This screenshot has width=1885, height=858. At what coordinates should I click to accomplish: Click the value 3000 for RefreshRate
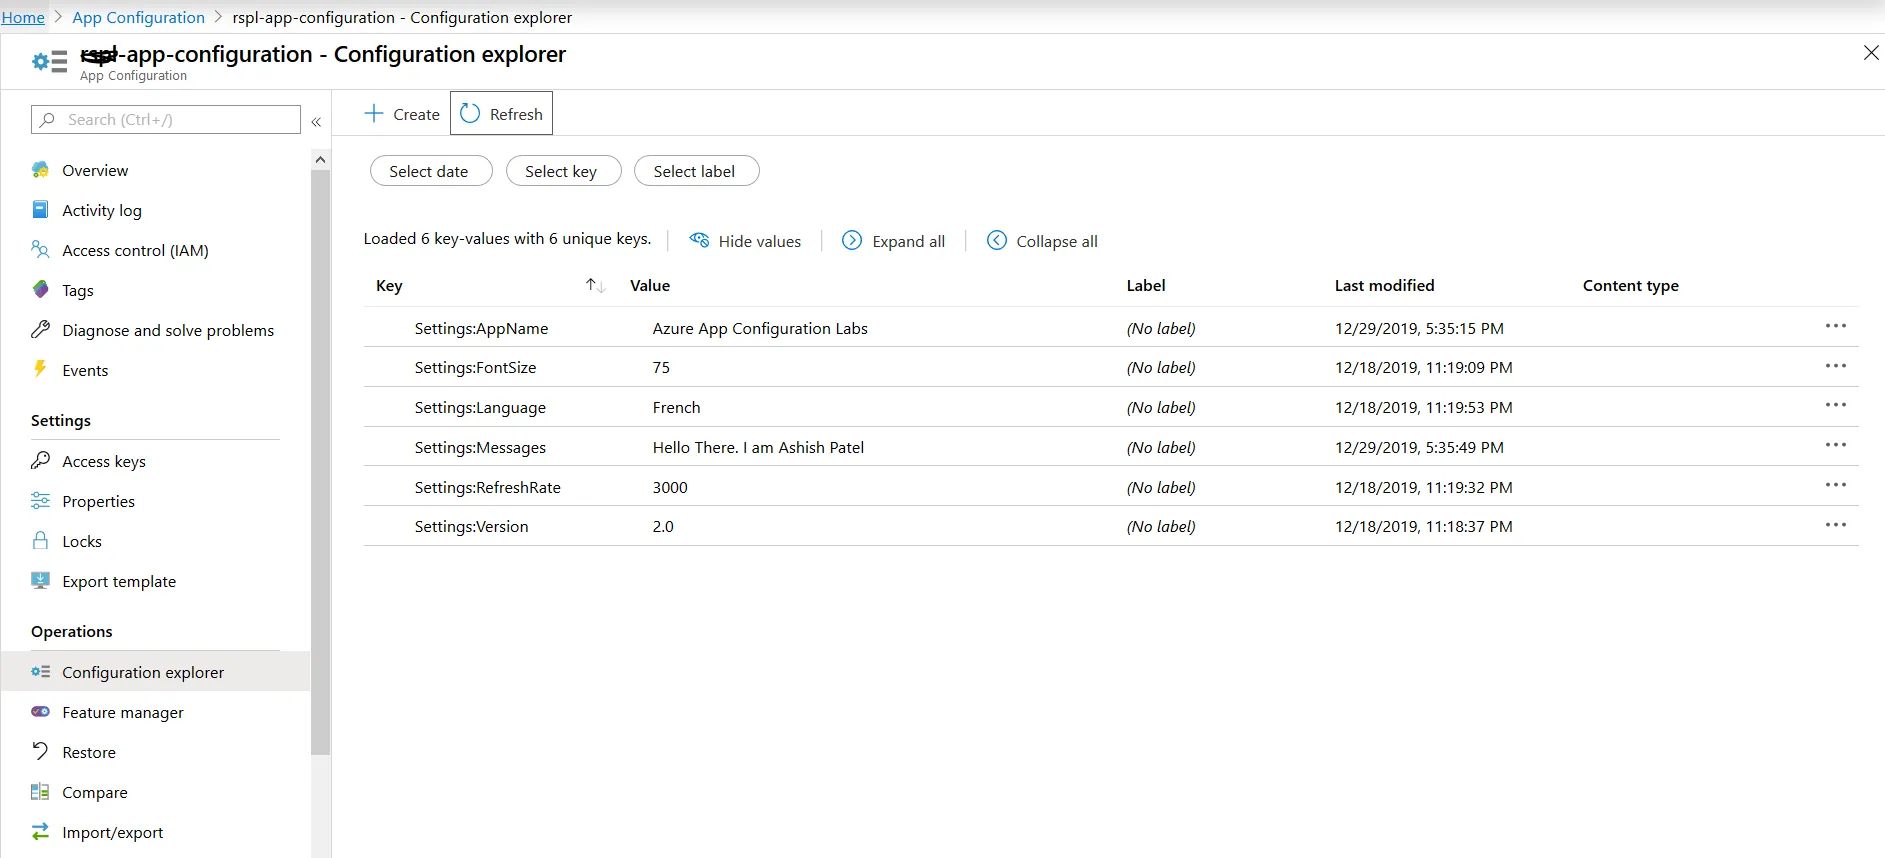coord(670,487)
